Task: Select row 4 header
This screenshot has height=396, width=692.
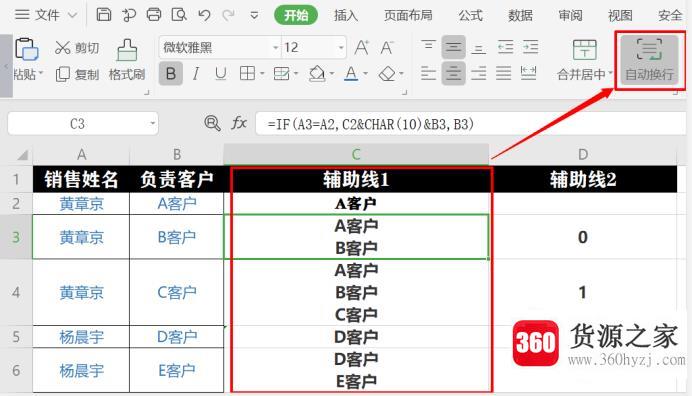Action: tap(16, 292)
